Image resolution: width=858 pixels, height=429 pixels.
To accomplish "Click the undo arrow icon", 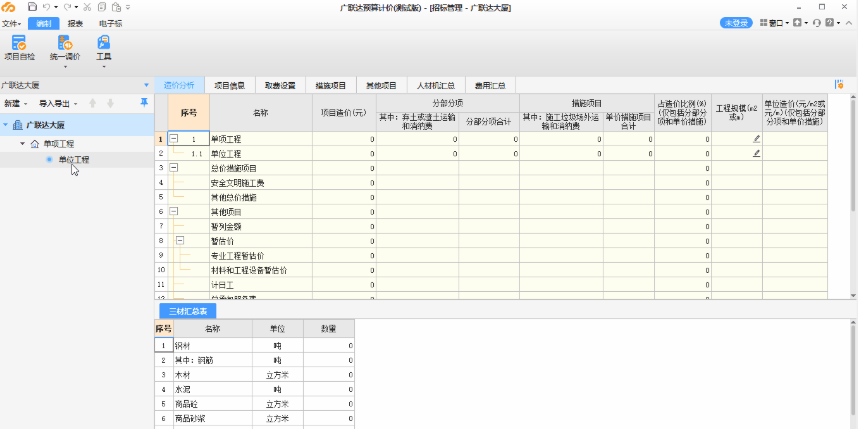I will point(48,7).
